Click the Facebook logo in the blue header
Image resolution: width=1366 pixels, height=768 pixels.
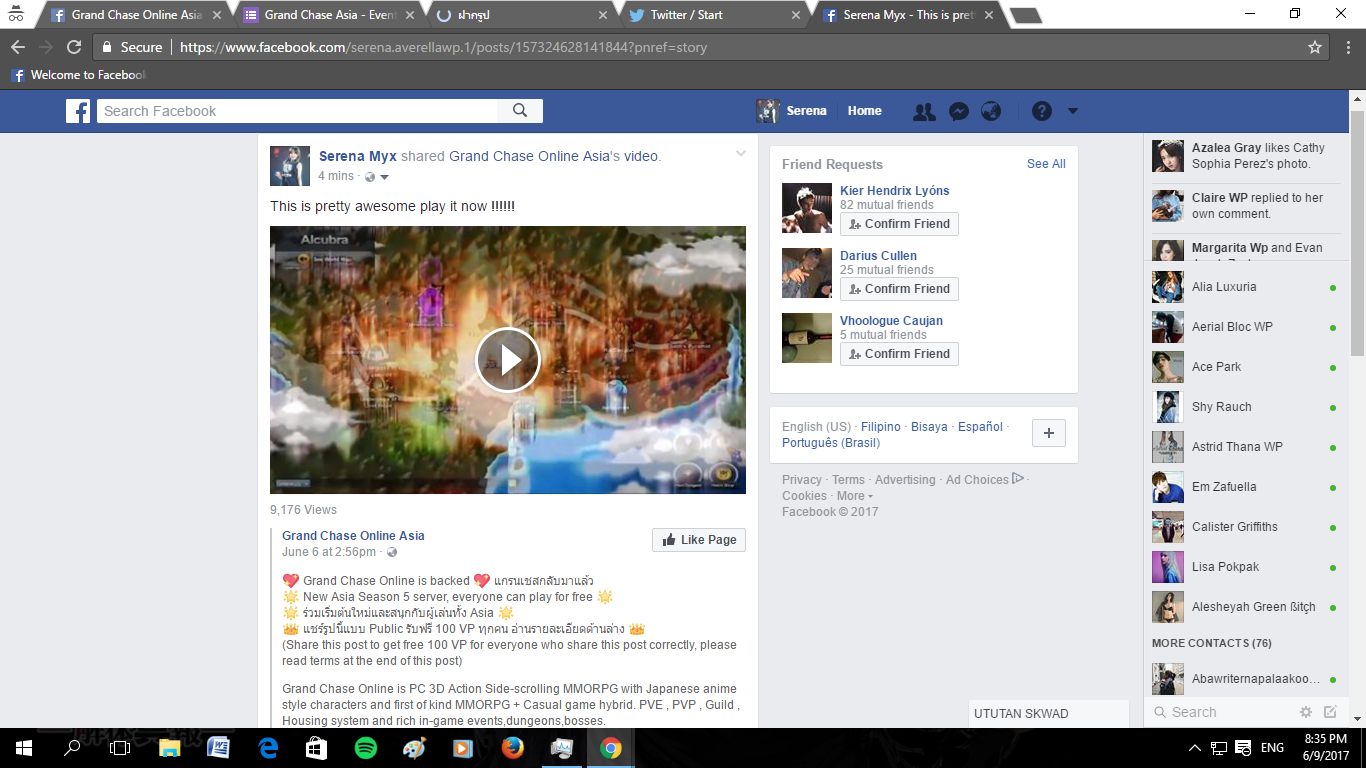(x=78, y=111)
